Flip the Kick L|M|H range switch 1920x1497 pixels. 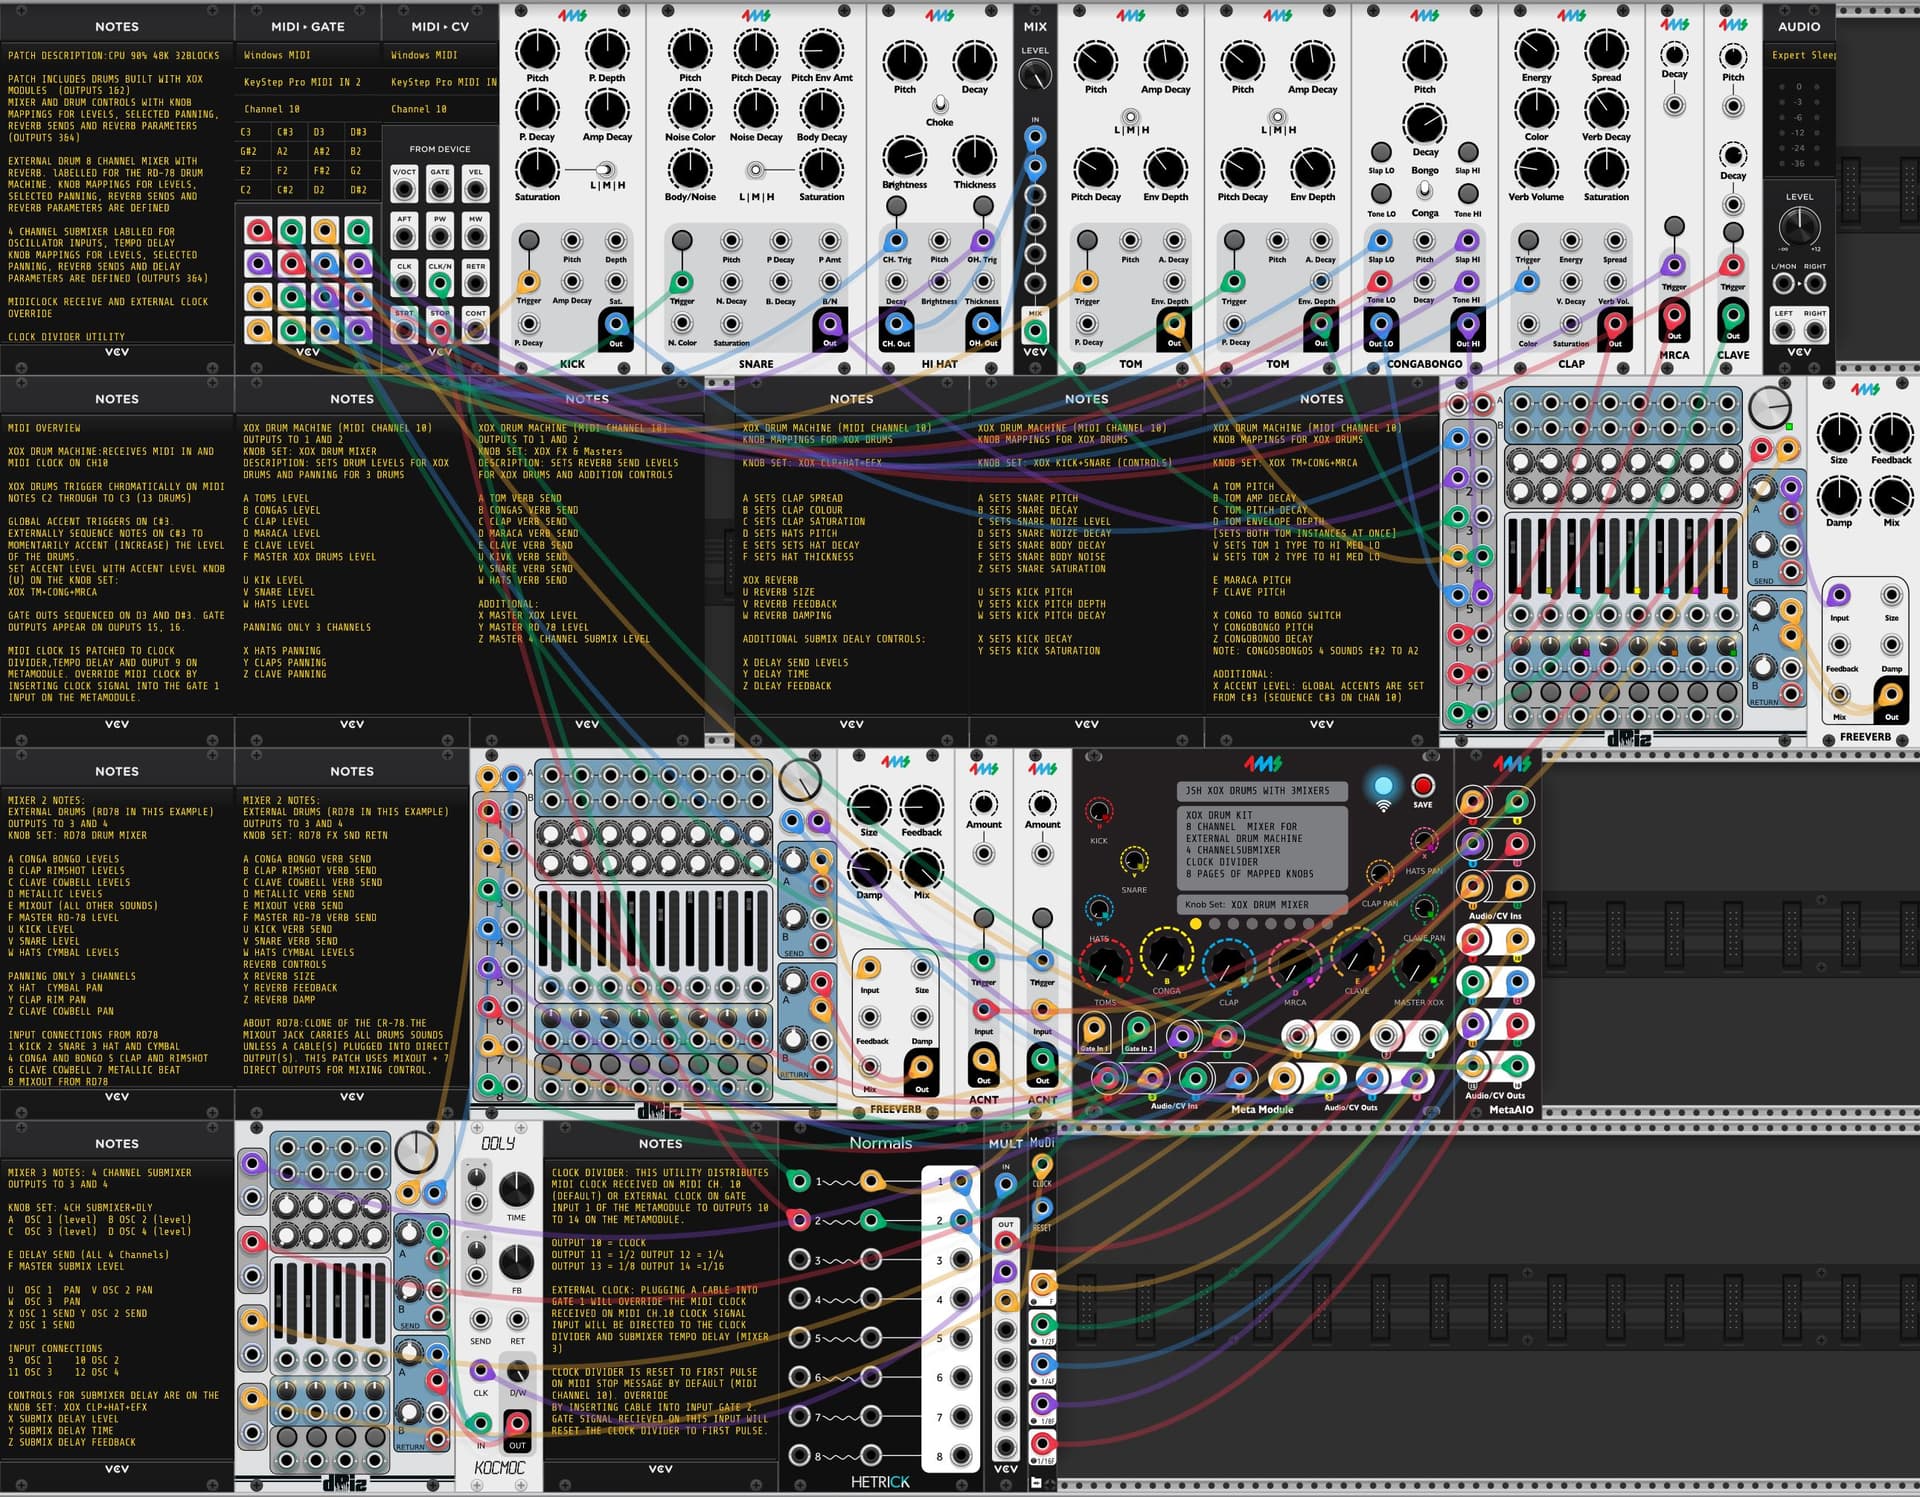coord(605,170)
